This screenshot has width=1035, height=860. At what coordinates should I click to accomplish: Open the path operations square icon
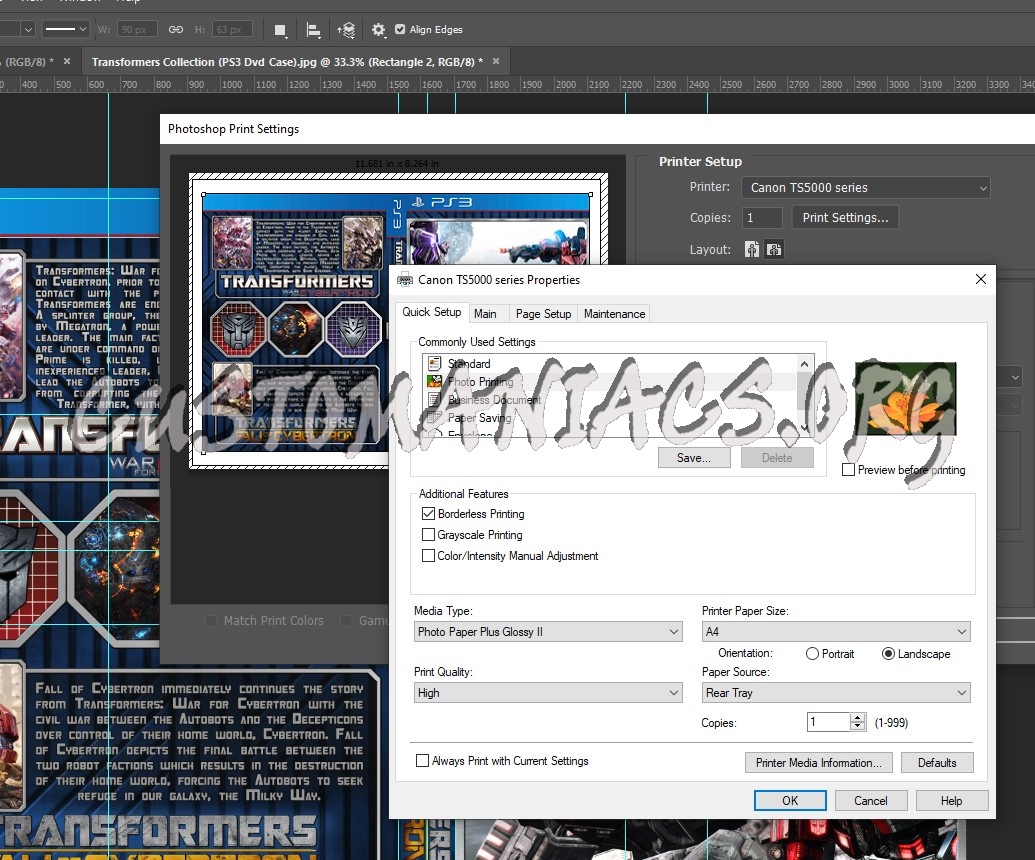pyautogui.click(x=281, y=30)
